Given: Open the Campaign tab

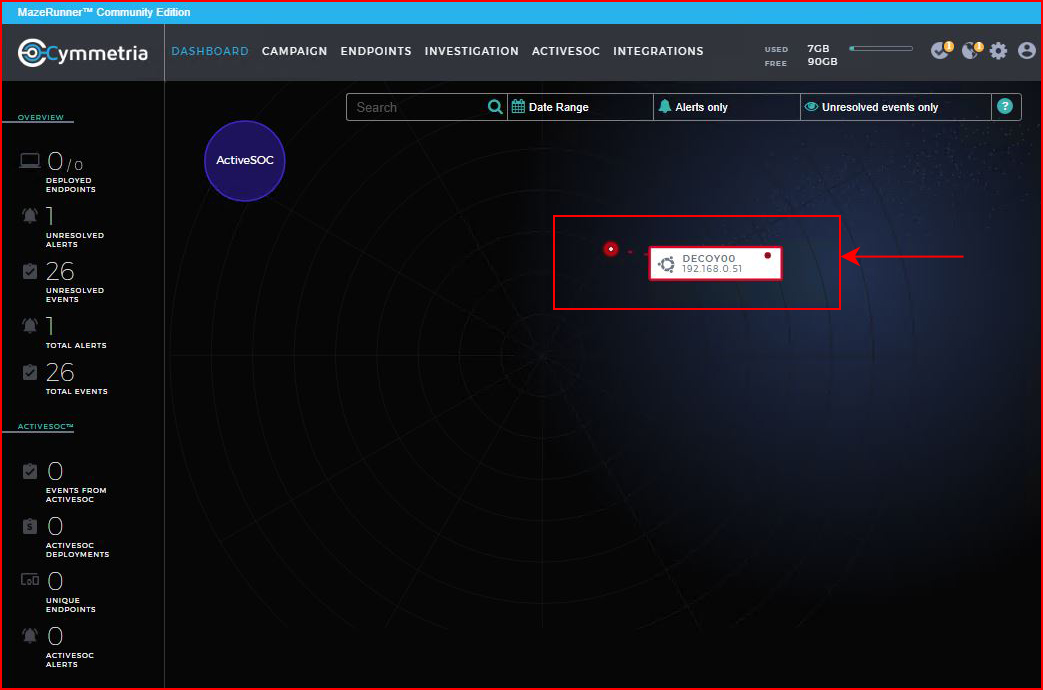Looking at the screenshot, I should [x=295, y=51].
